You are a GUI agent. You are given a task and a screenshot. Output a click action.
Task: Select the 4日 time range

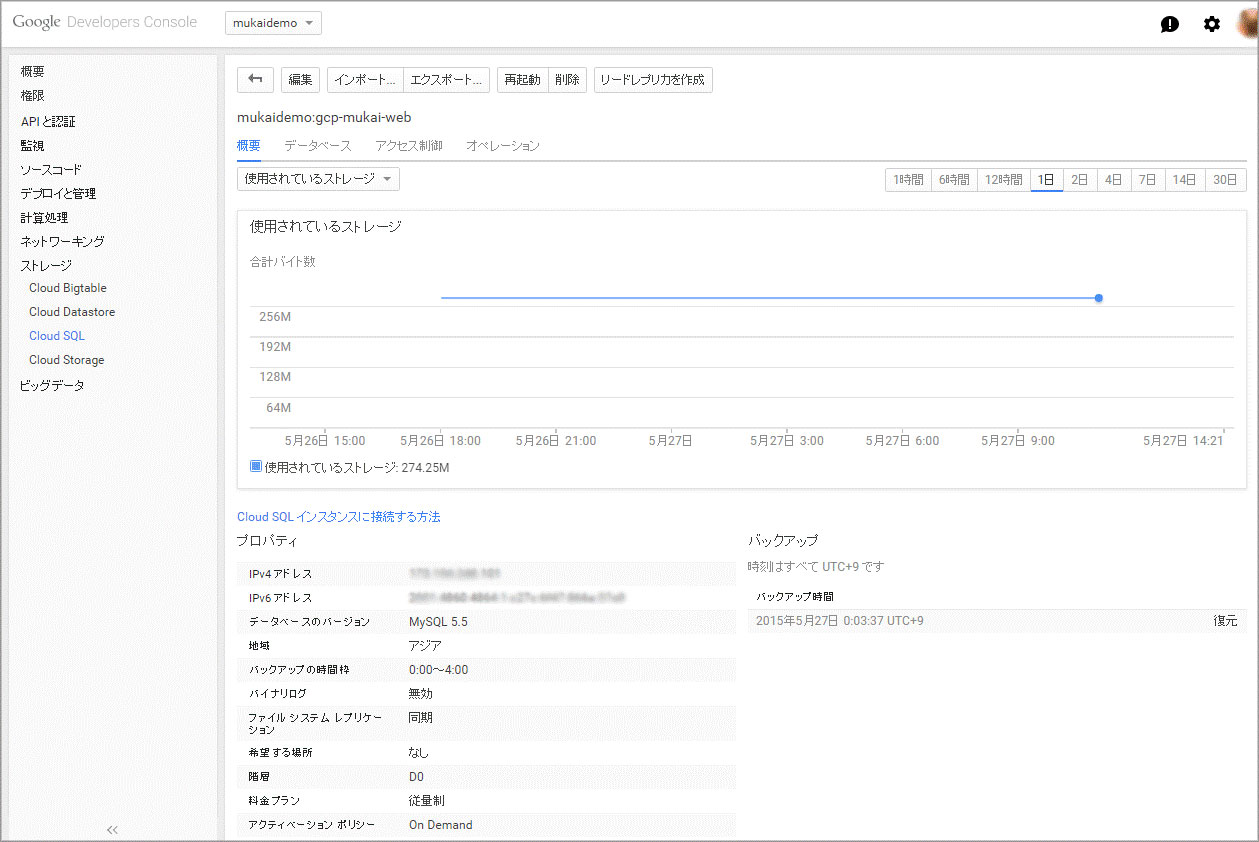[1114, 180]
